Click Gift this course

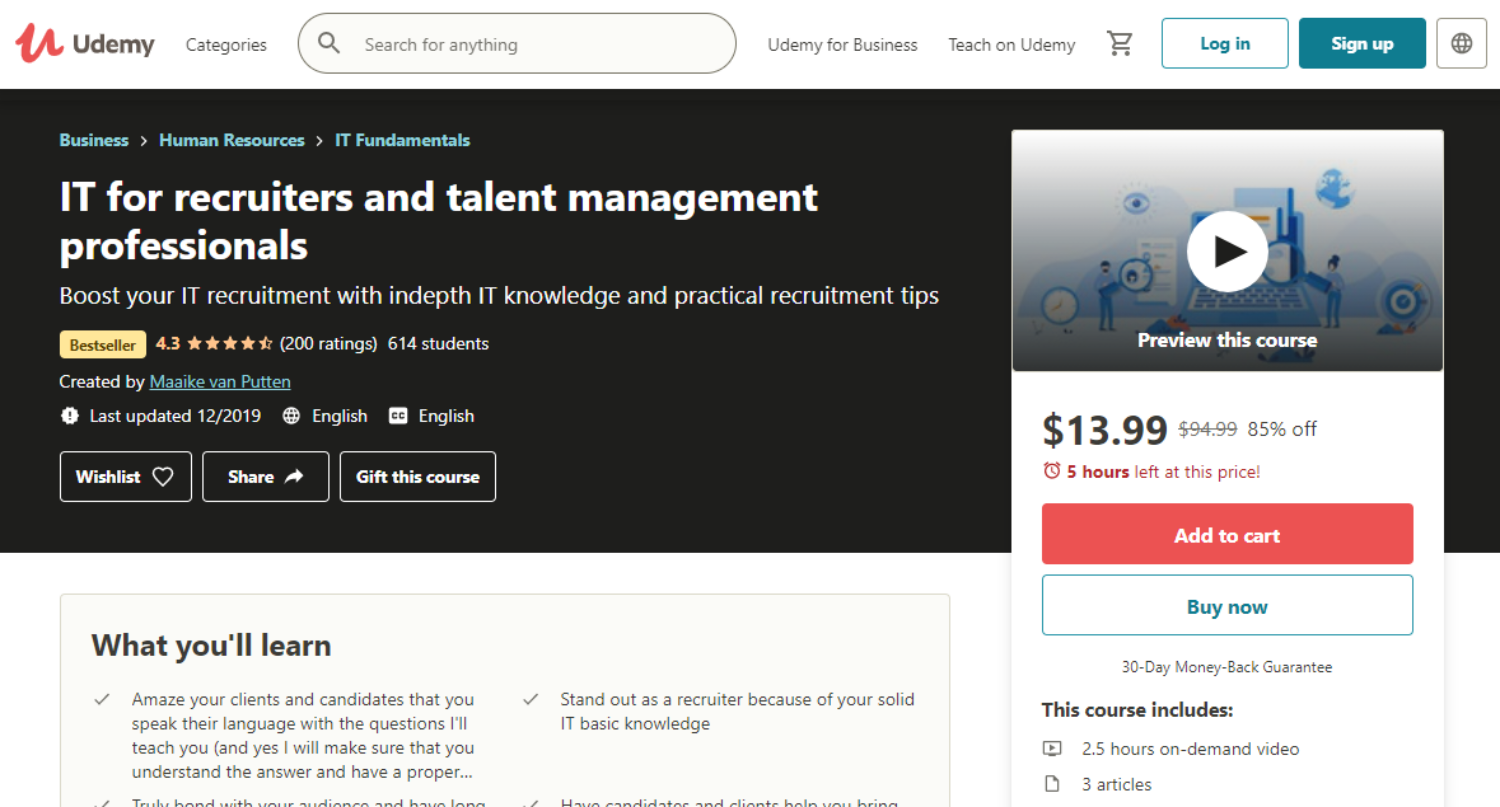(417, 477)
